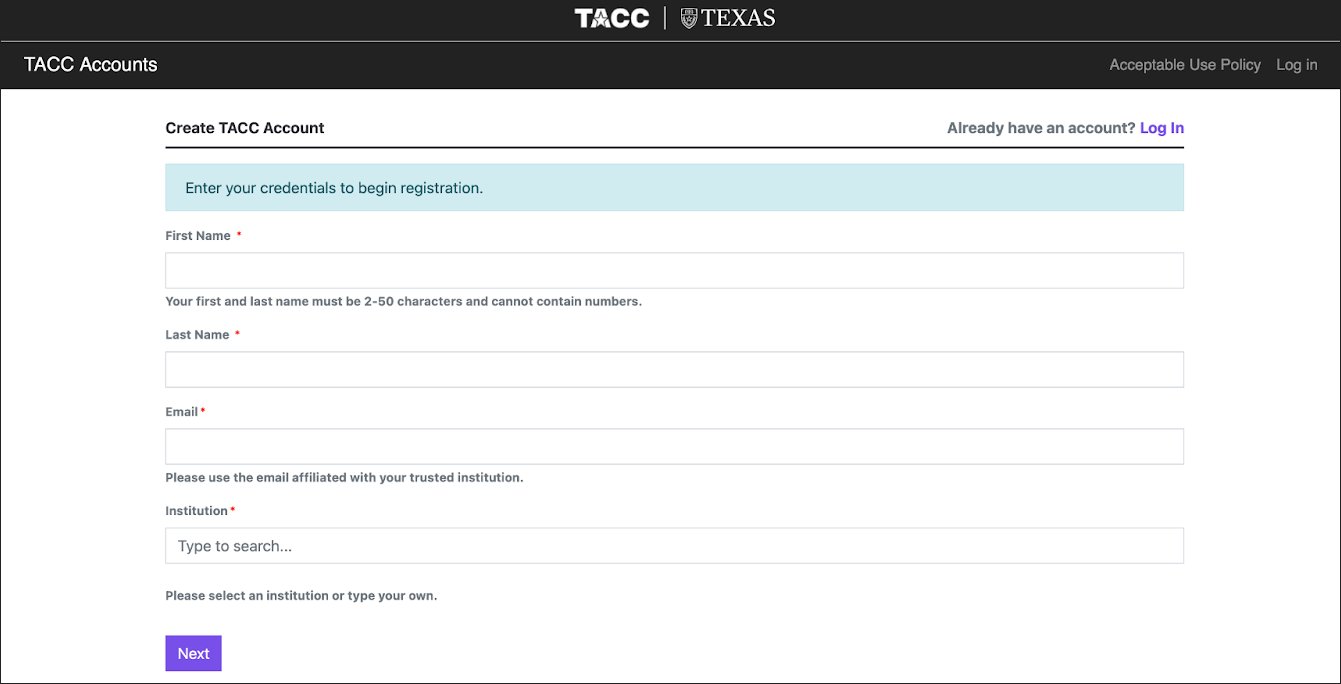Click the Email field label

click(x=181, y=412)
